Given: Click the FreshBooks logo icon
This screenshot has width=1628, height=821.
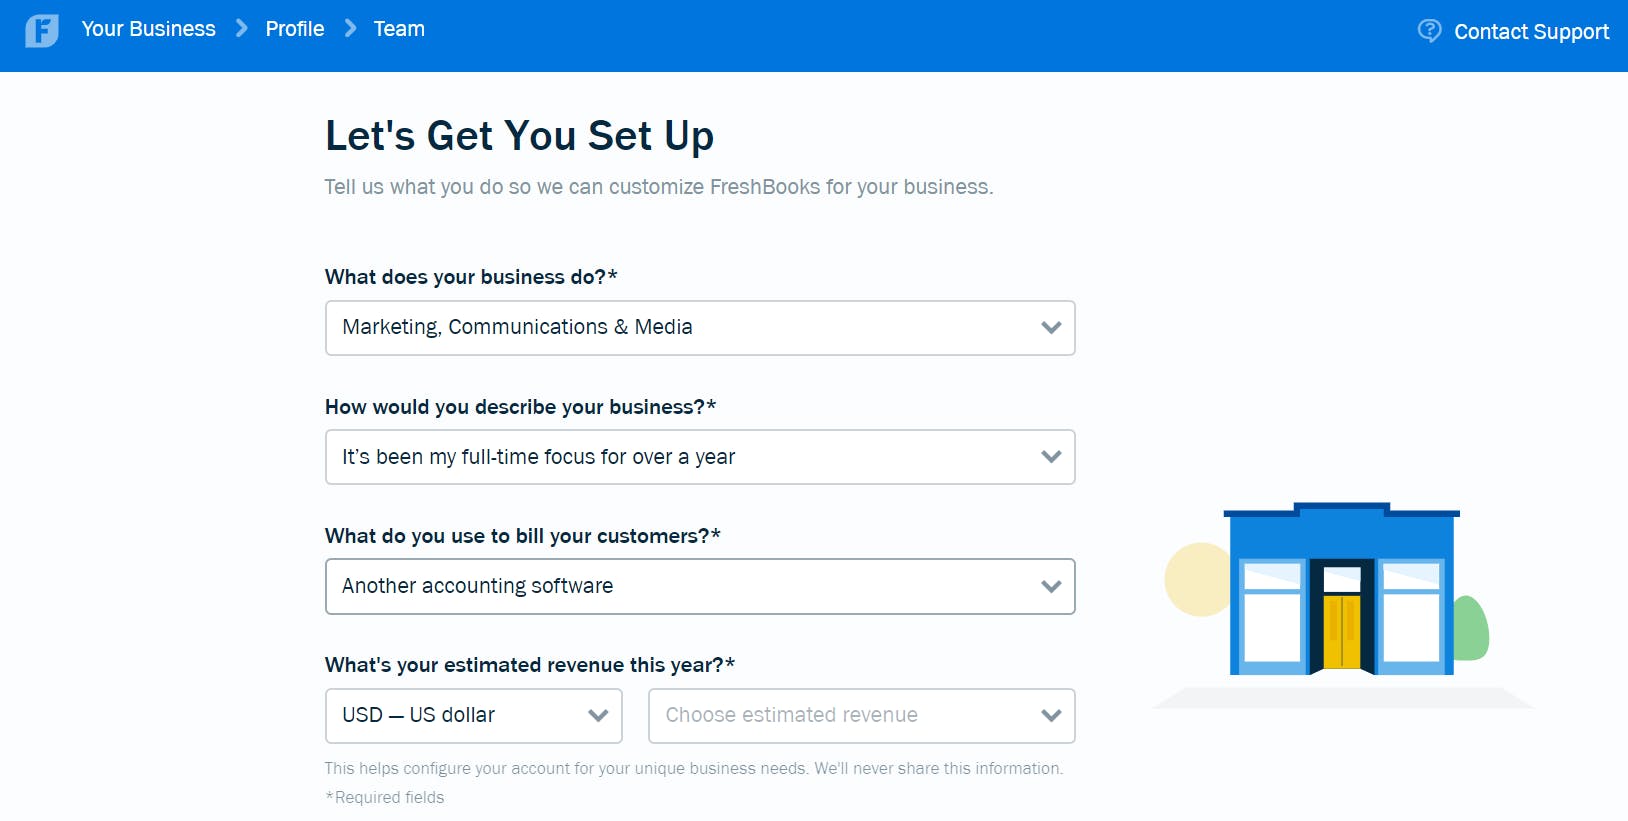Looking at the screenshot, I should point(42,31).
